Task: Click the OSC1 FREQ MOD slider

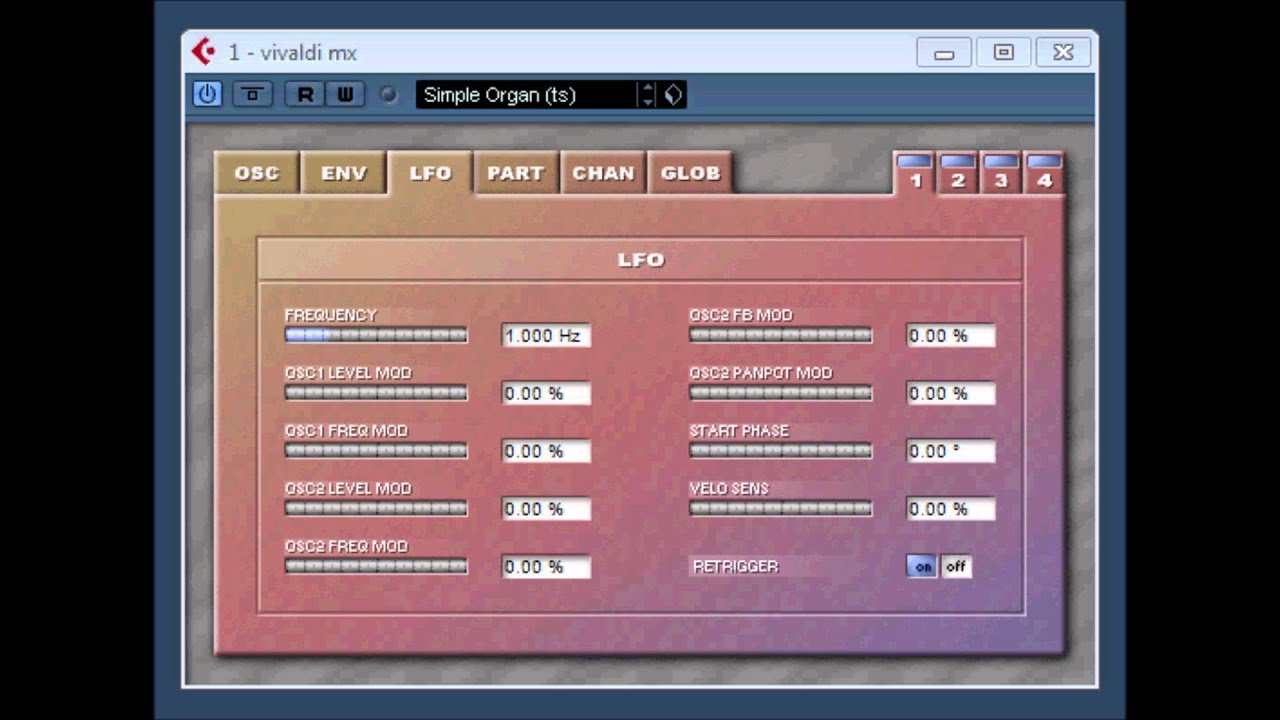Action: coord(376,451)
